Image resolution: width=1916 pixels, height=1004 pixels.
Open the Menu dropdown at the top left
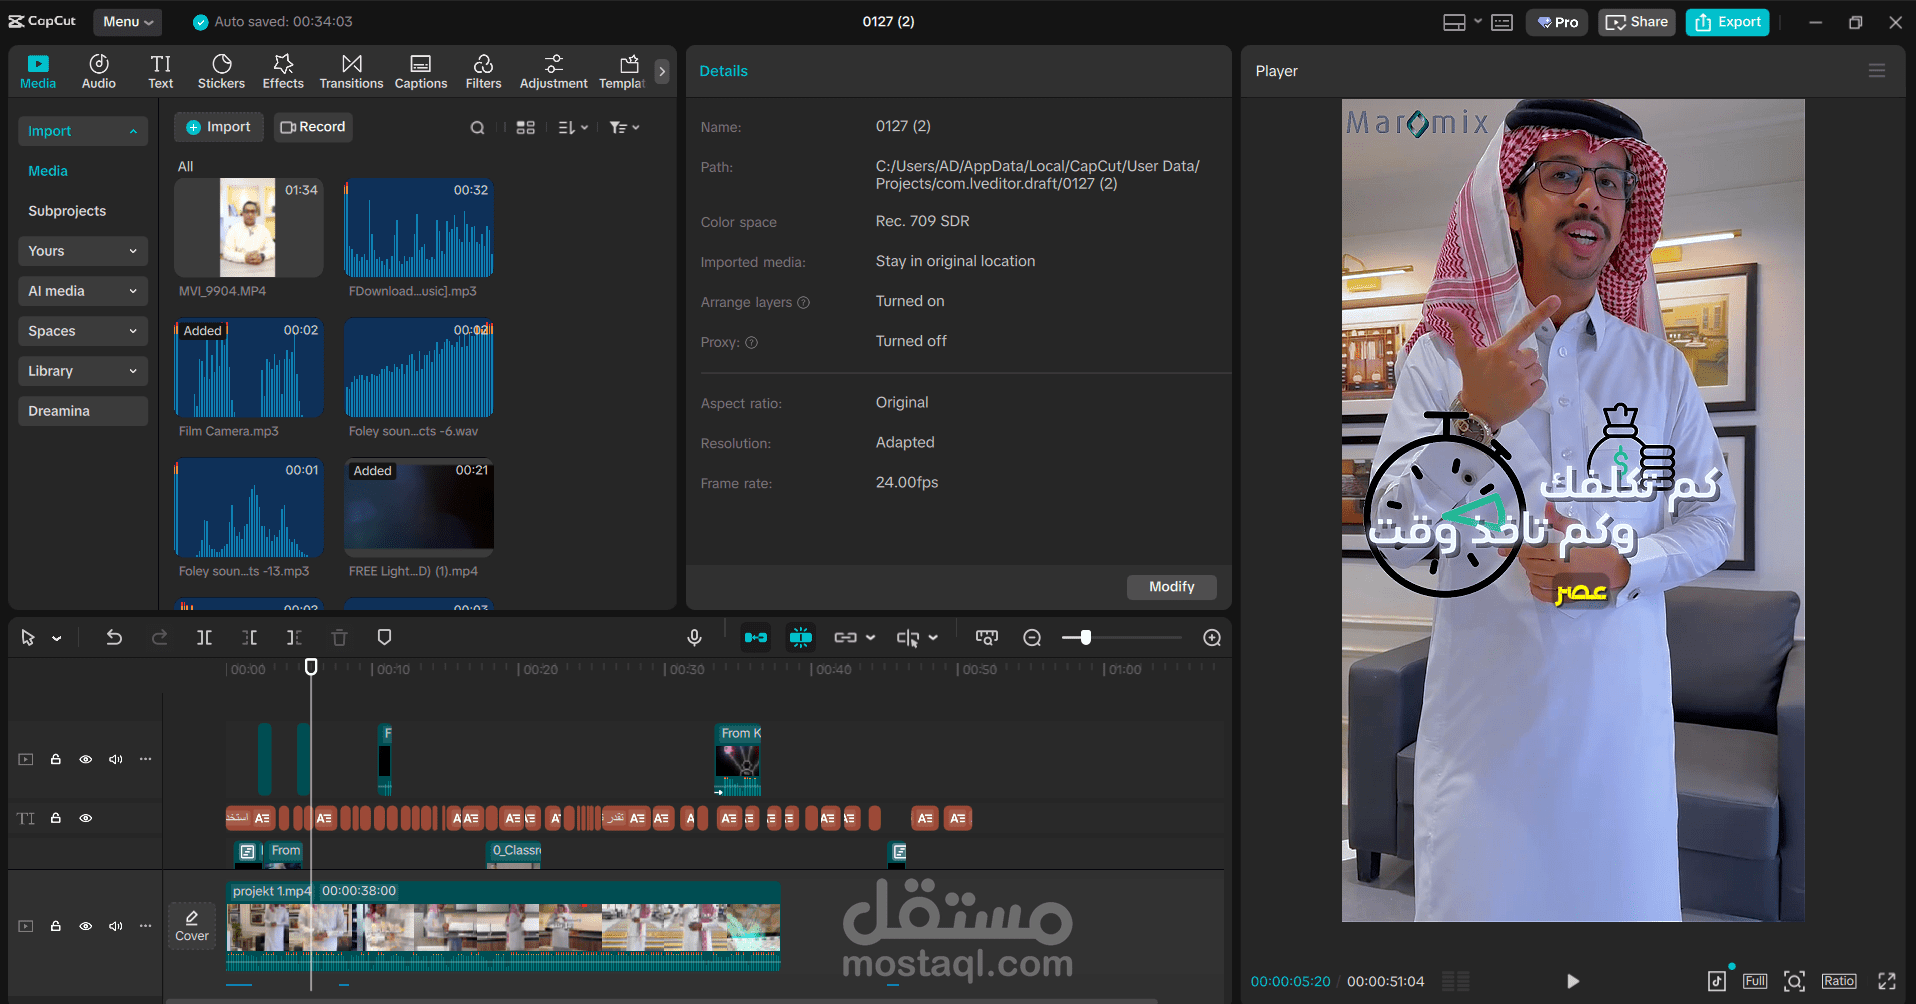coord(127,21)
